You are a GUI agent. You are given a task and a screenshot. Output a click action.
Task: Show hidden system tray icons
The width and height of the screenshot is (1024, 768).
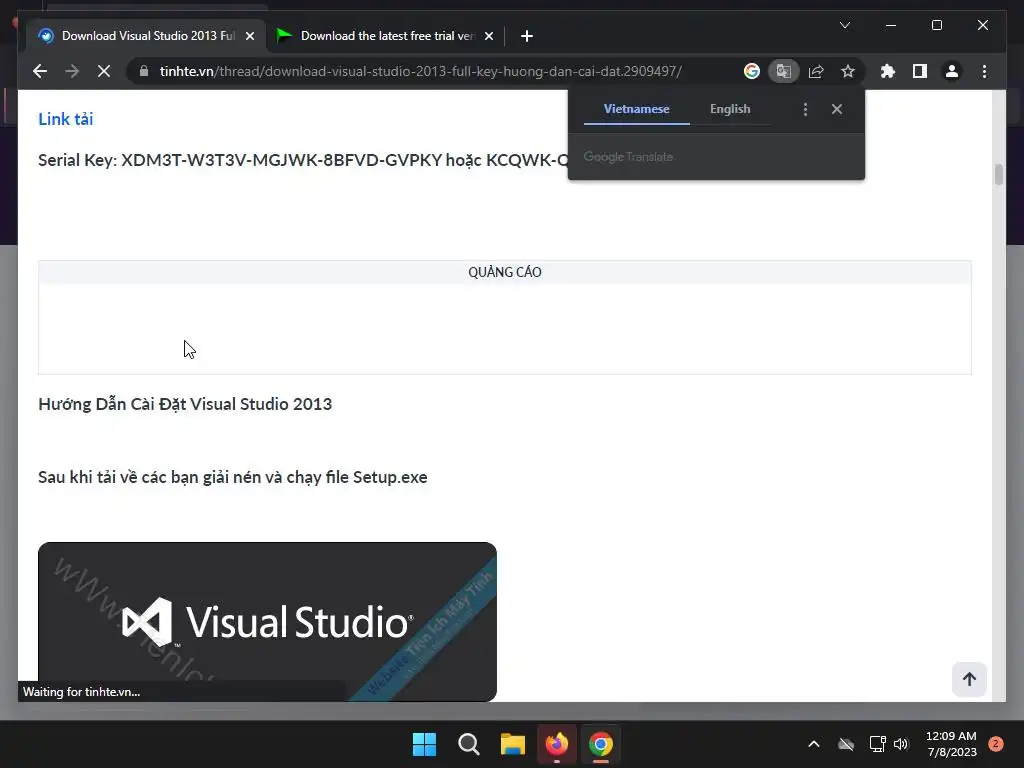(814, 744)
